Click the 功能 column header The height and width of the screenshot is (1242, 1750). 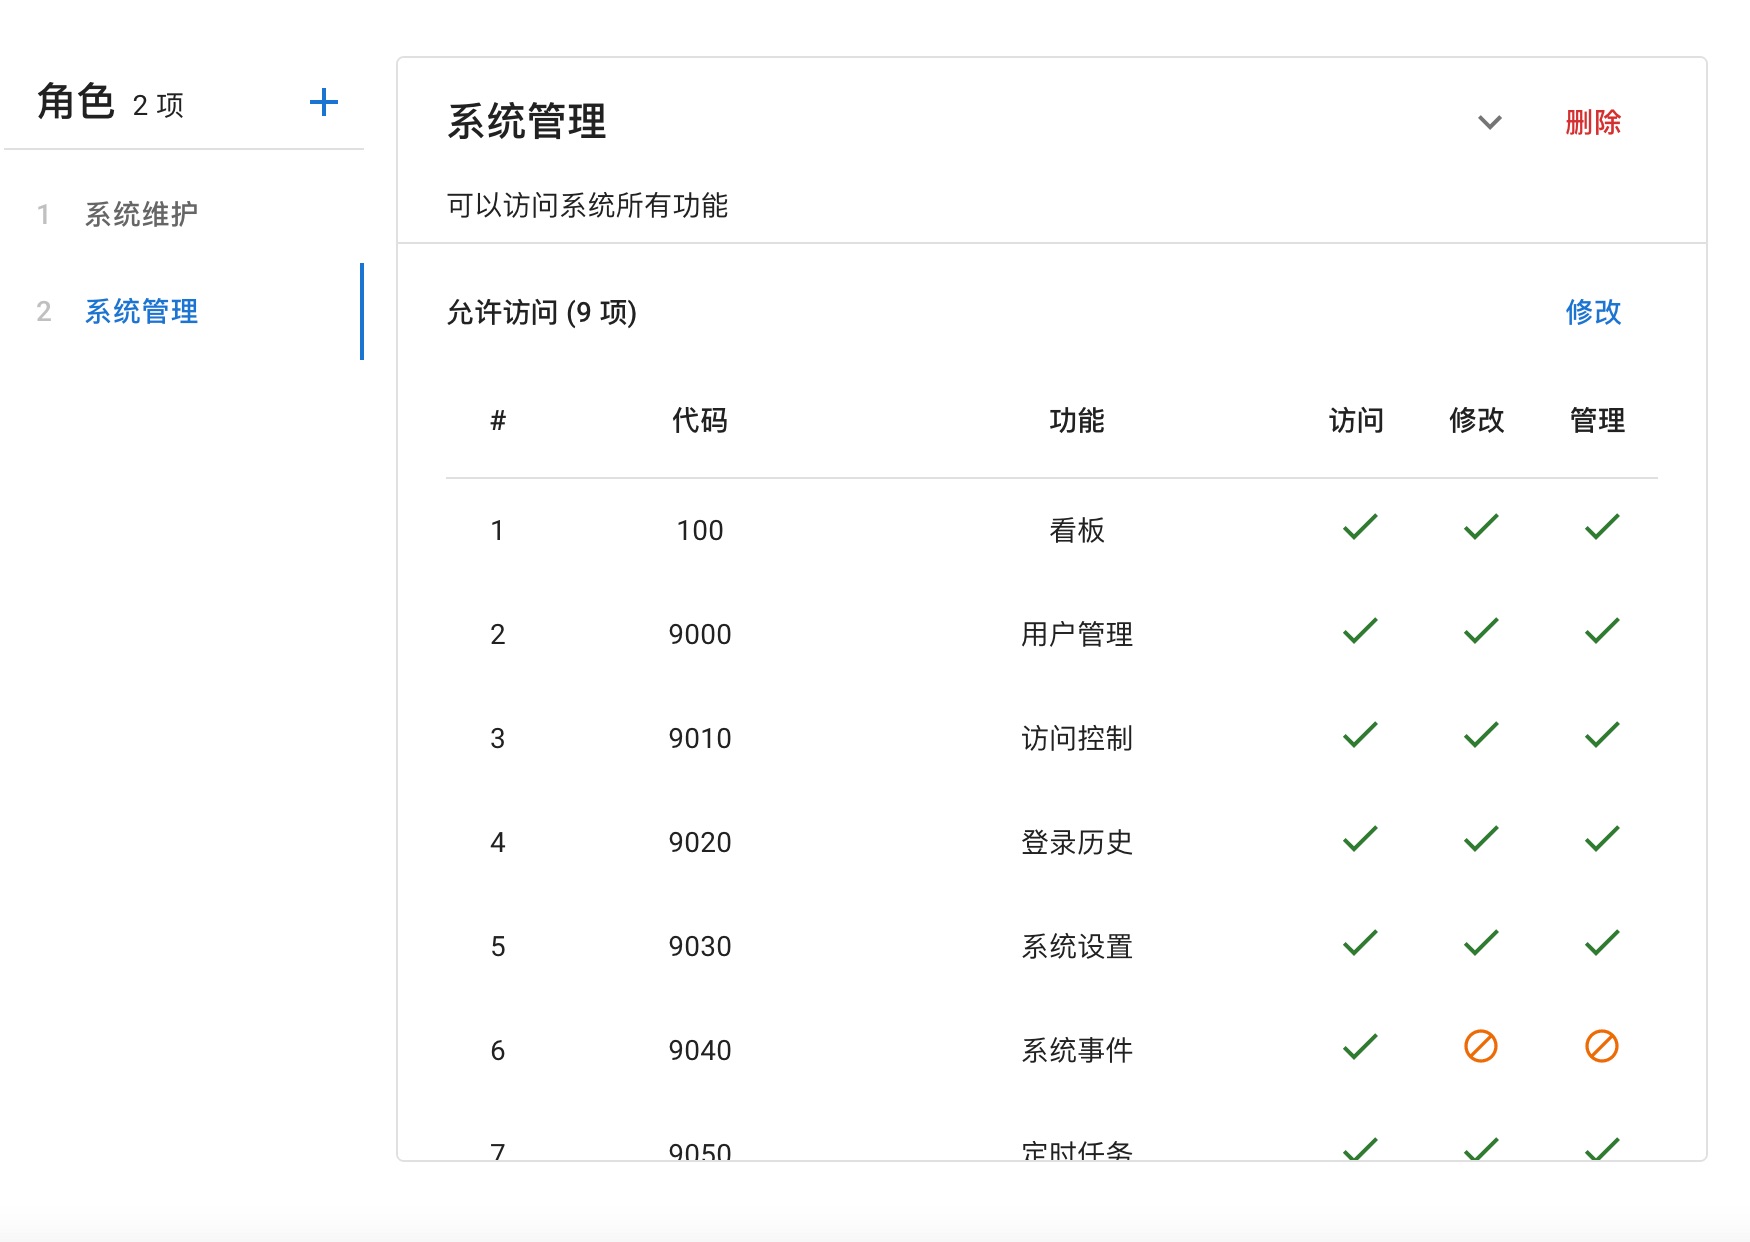tap(1077, 420)
